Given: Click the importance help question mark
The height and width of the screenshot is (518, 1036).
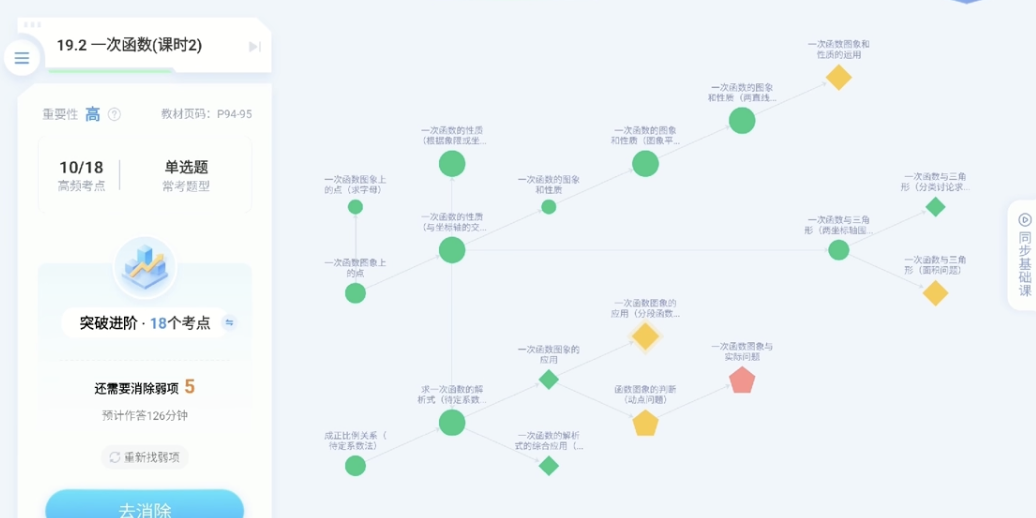Looking at the screenshot, I should click(114, 114).
